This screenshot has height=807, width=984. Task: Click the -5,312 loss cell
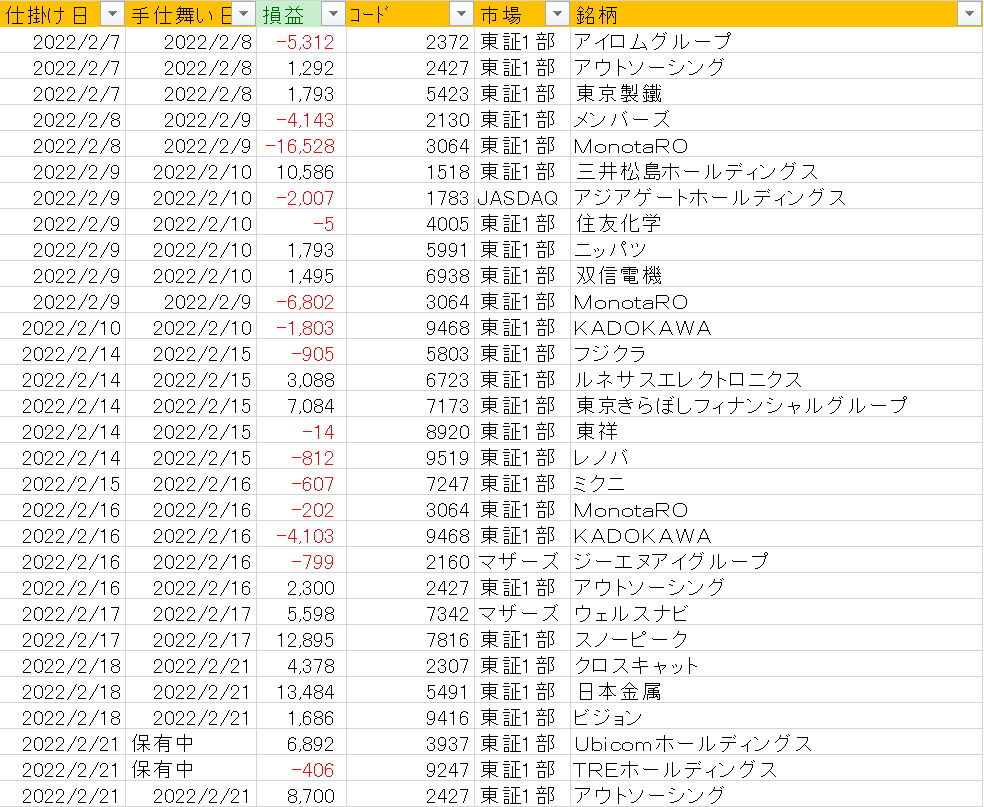coord(301,41)
